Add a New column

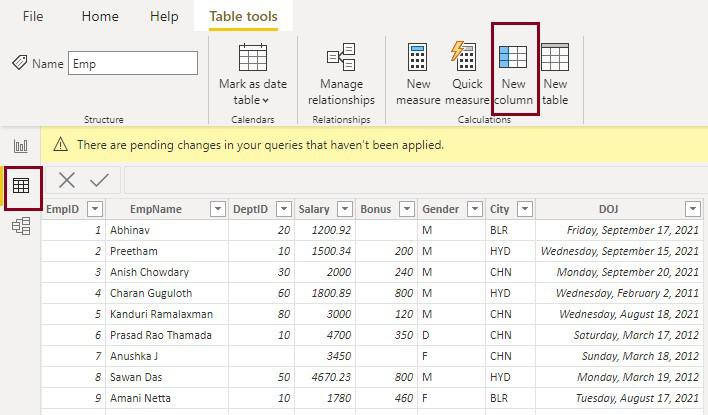pyautogui.click(x=513, y=75)
